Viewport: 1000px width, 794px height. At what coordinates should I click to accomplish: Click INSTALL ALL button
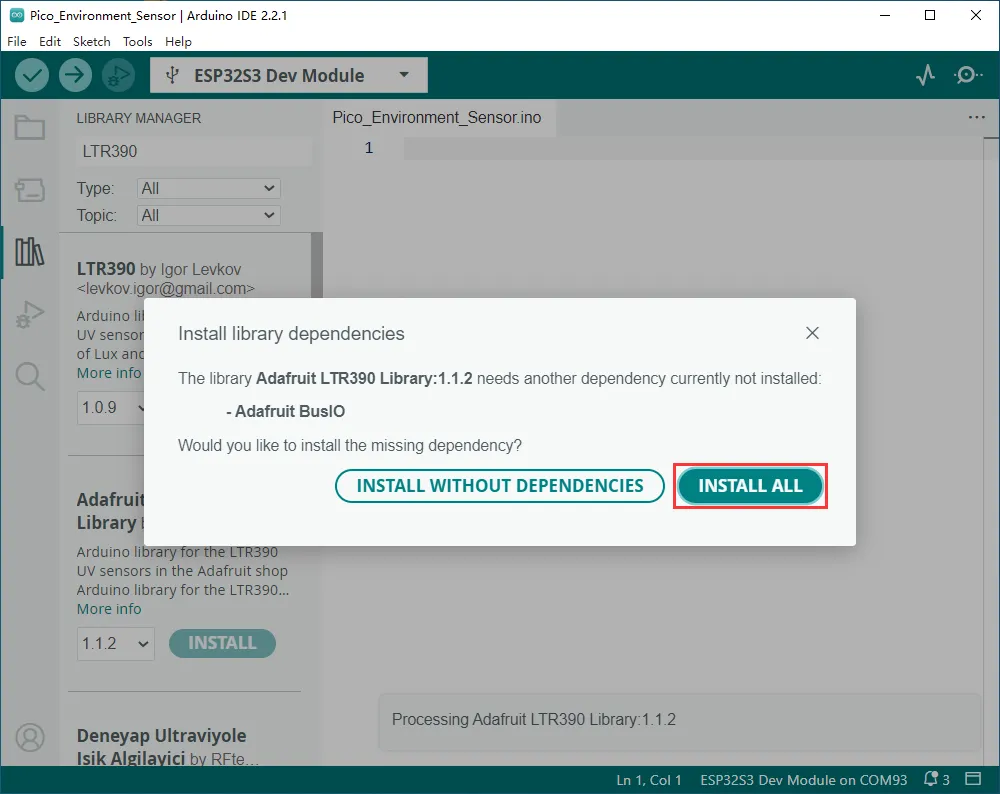[750, 486]
